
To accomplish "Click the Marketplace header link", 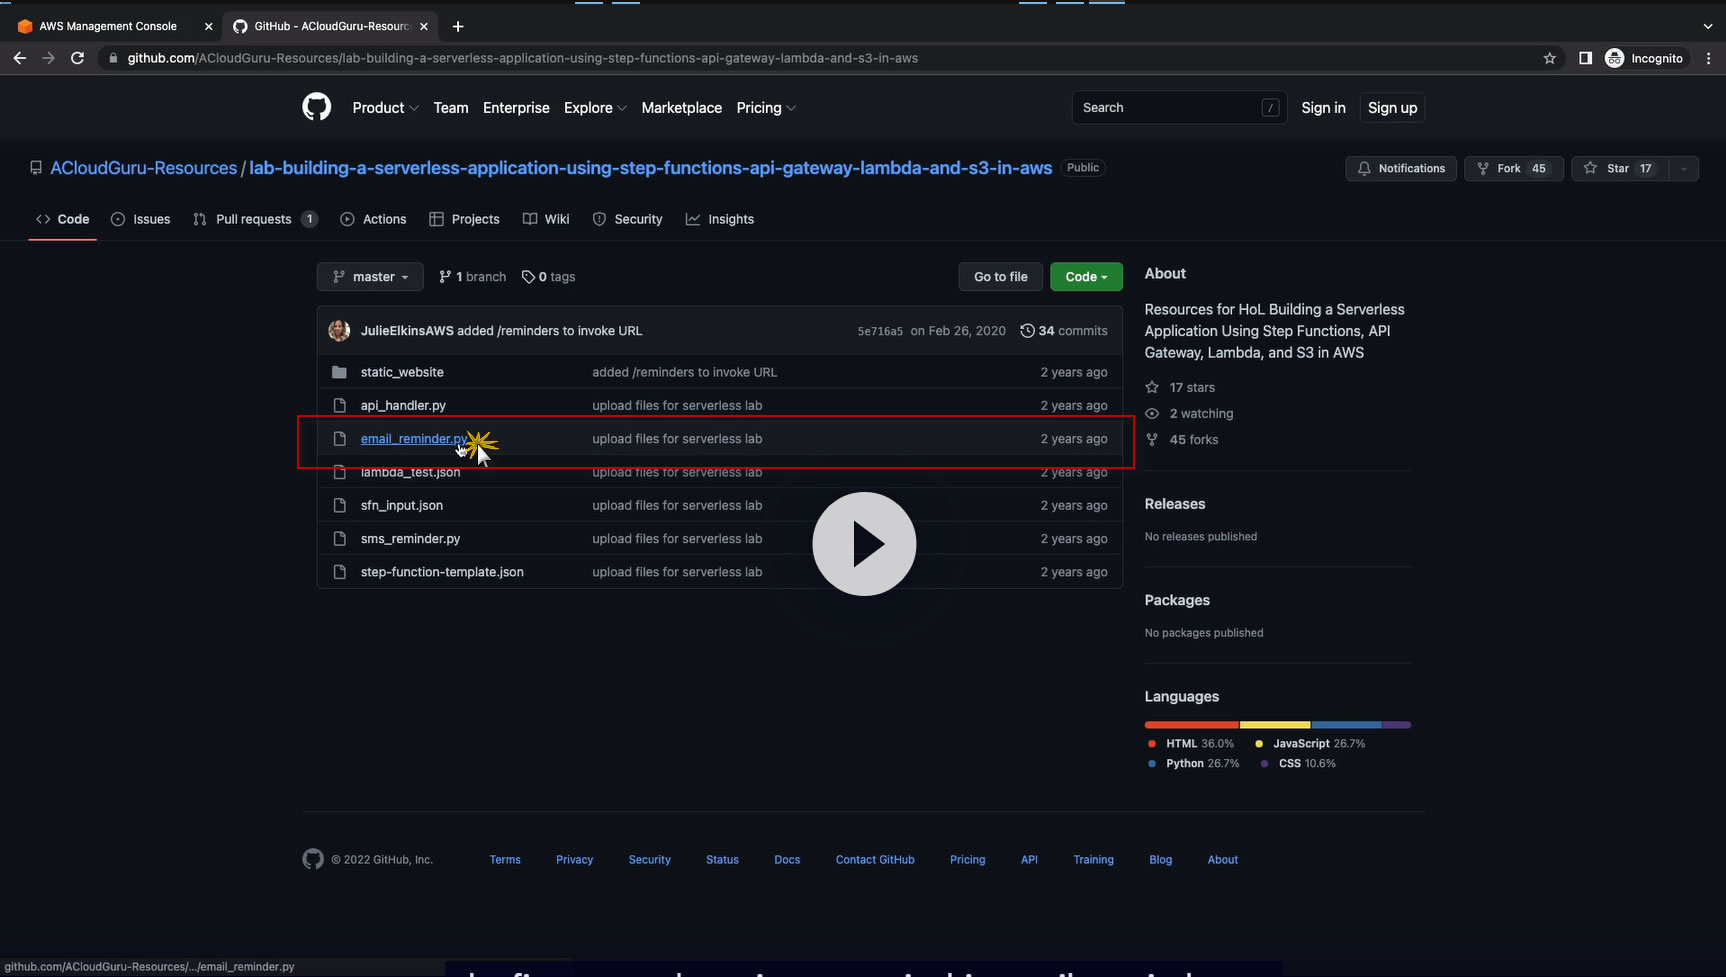I will click(682, 107).
